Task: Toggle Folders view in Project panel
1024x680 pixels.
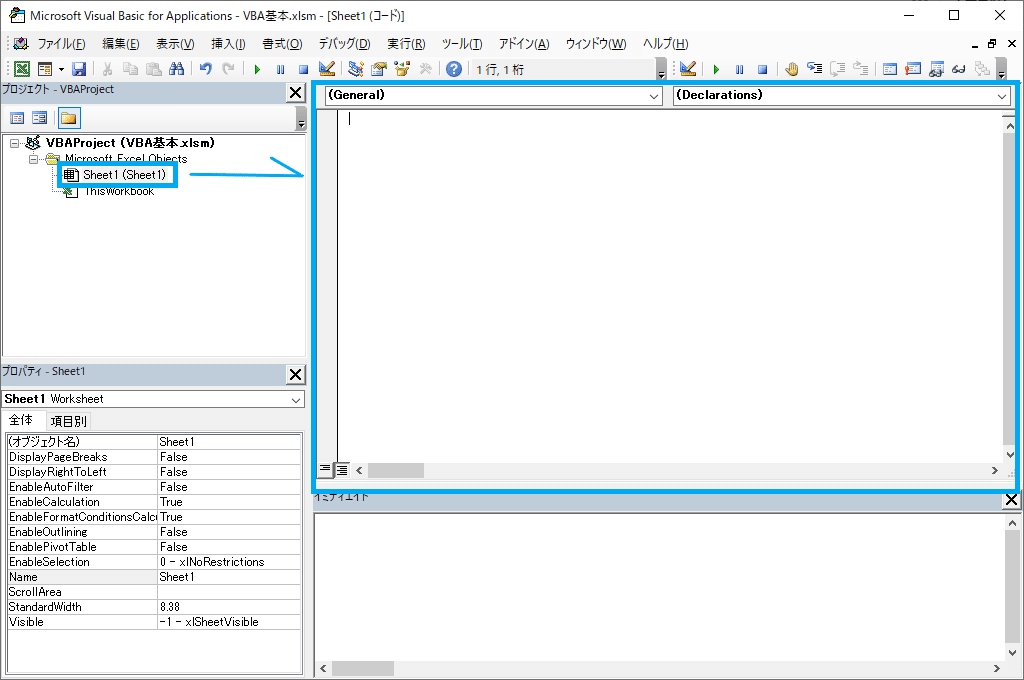Action: (x=69, y=118)
